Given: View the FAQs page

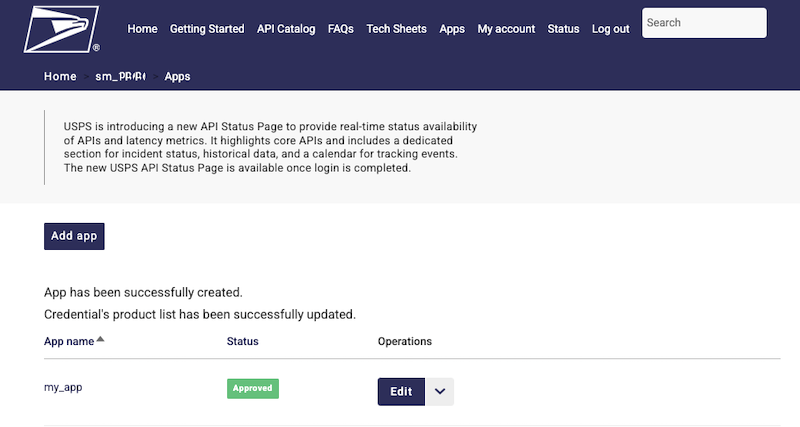Looking at the screenshot, I should [x=341, y=29].
